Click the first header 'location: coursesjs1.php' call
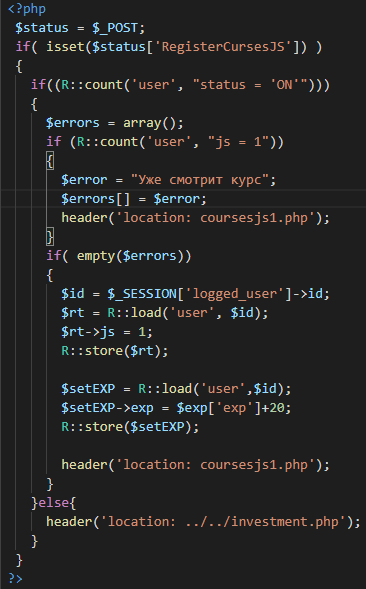The height and width of the screenshot is (589, 366). [195, 217]
